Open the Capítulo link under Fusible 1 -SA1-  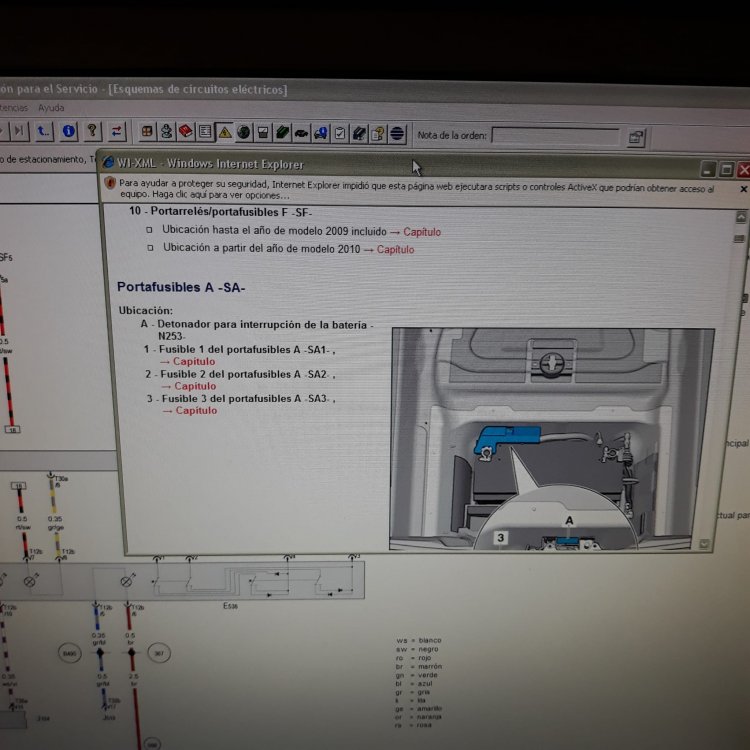point(194,362)
